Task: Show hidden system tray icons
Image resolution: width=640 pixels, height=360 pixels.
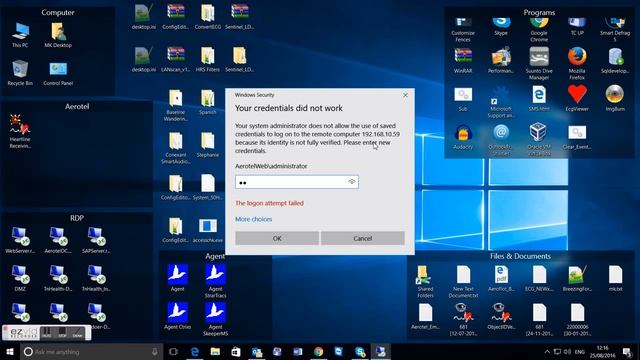Action: coord(547,351)
